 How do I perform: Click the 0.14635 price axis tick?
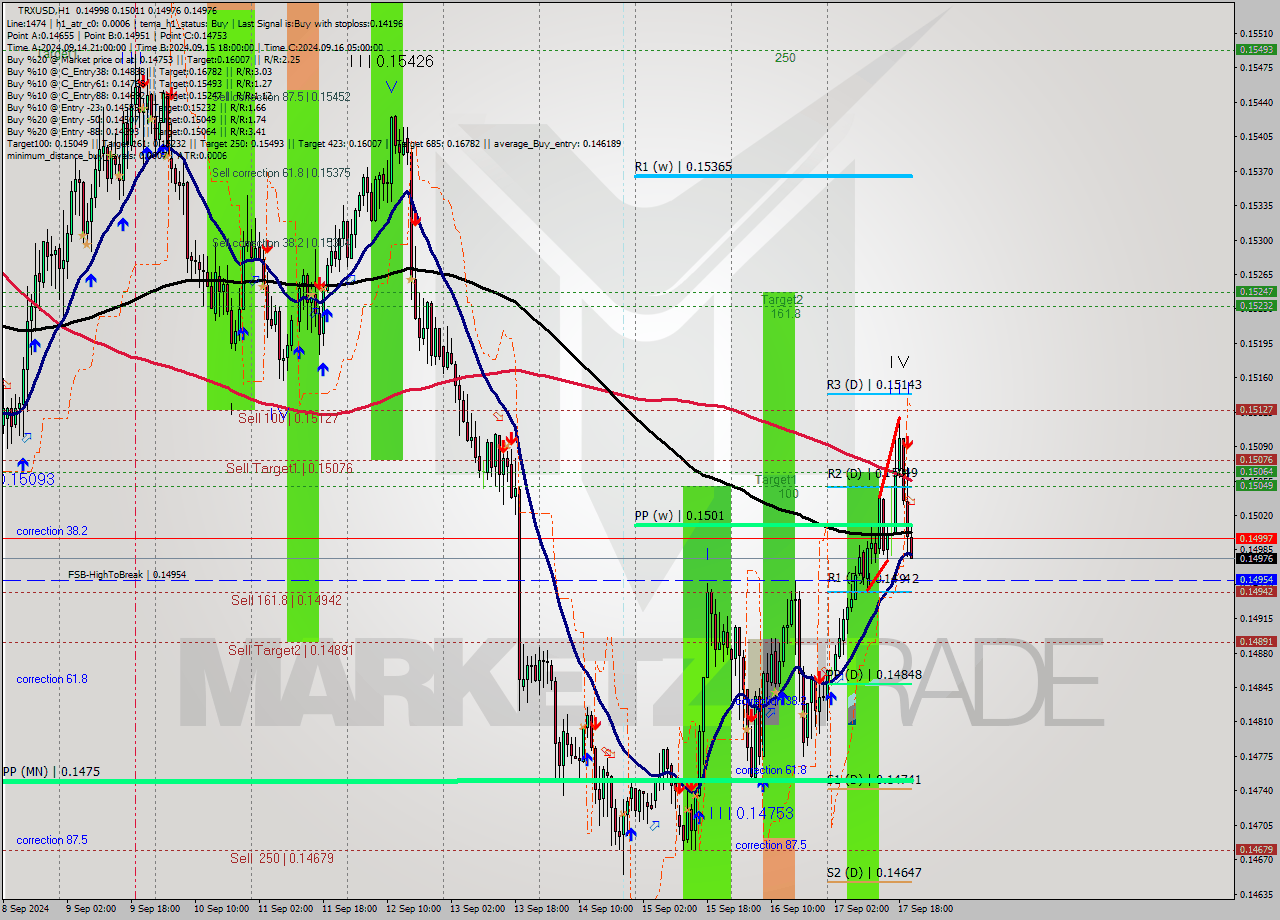[1256, 894]
